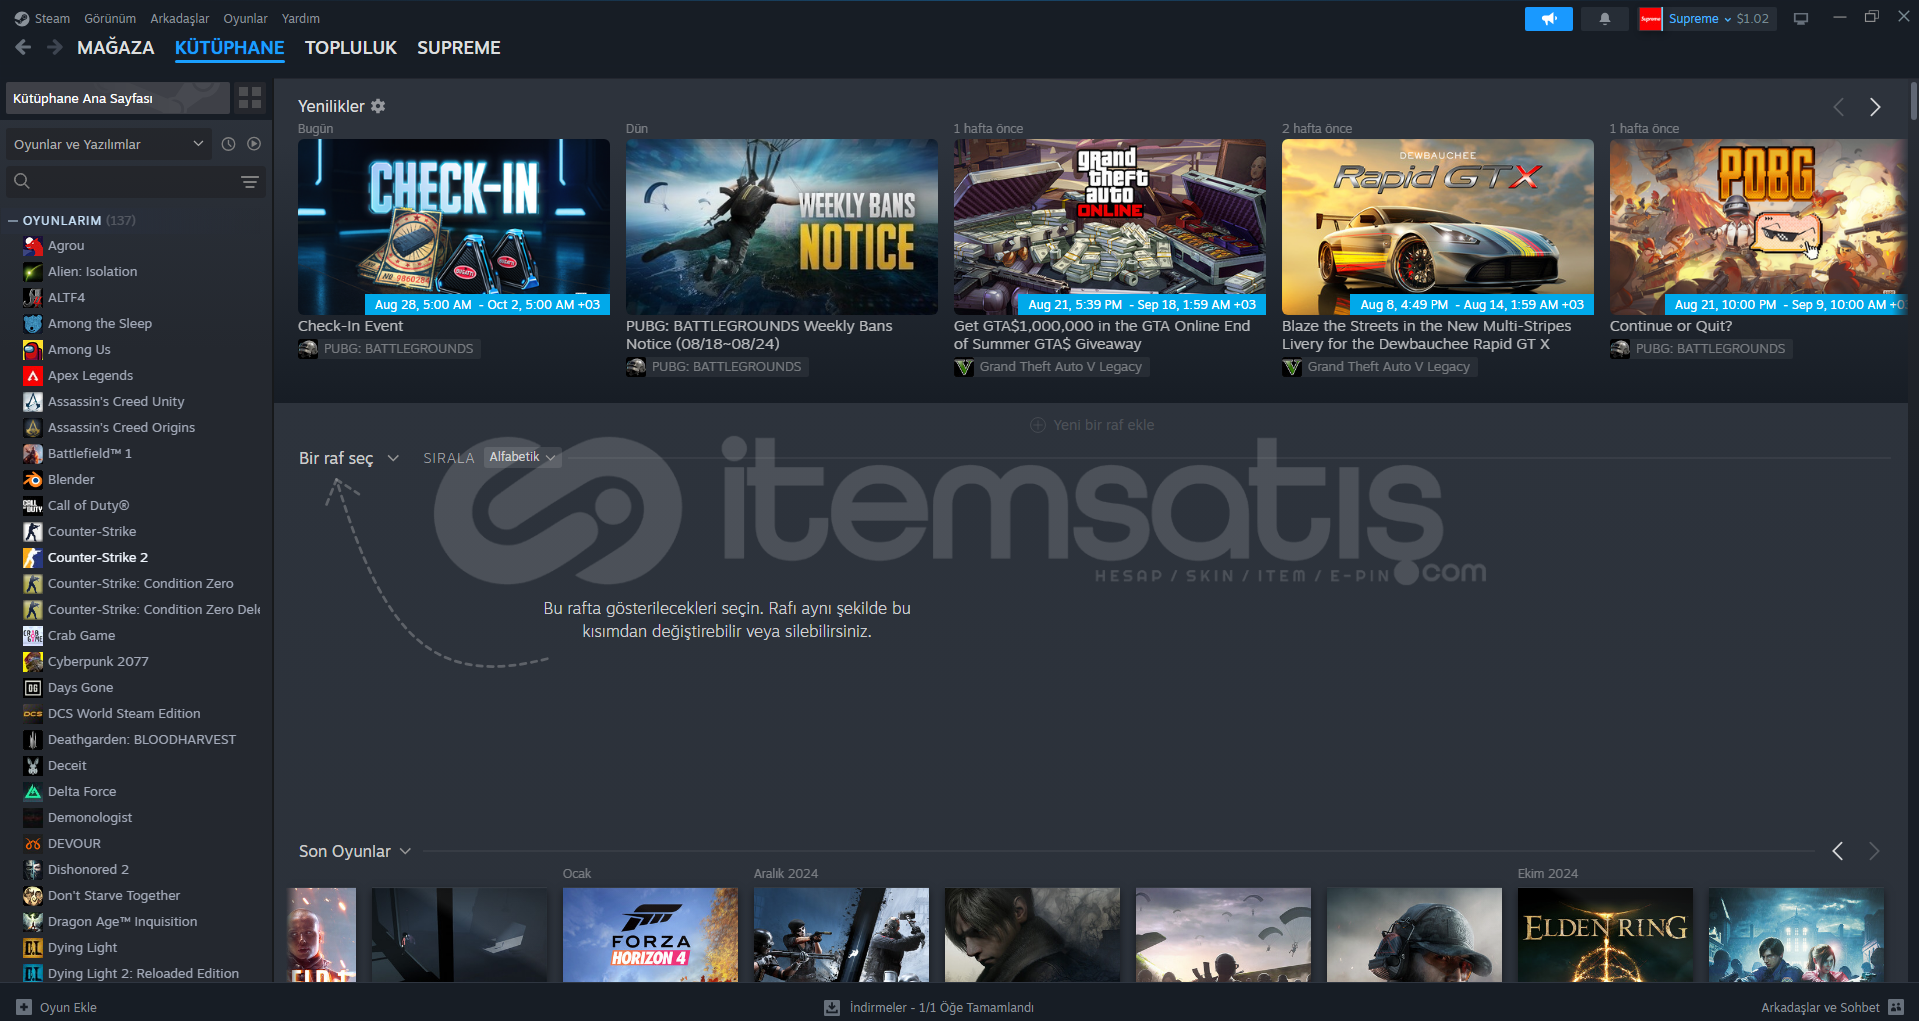Open the Forza Horizon 4 recent game
1919x1021 pixels.
[x=650, y=935]
